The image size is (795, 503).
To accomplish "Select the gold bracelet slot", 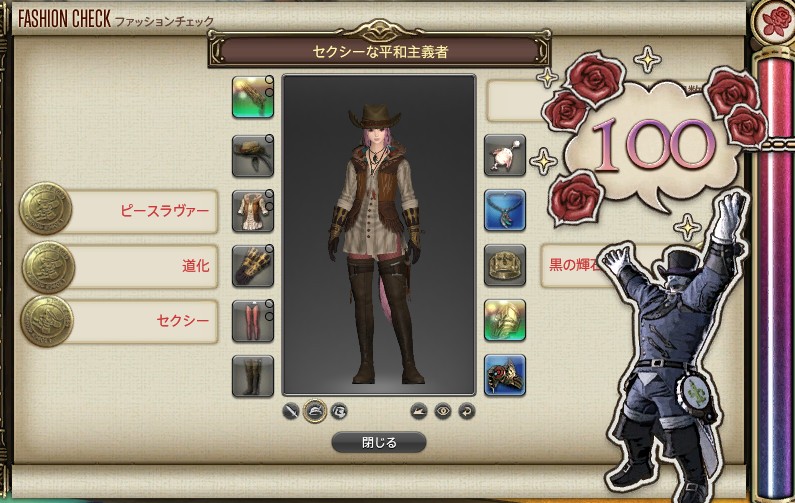I will (x=504, y=266).
